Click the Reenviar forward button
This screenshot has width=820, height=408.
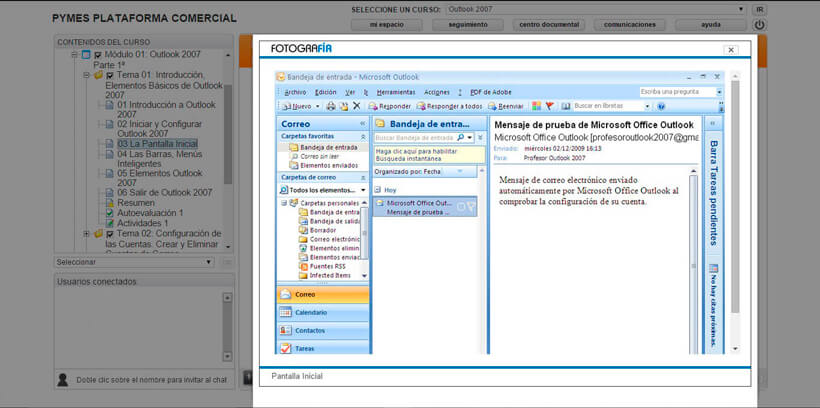tap(506, 106)
